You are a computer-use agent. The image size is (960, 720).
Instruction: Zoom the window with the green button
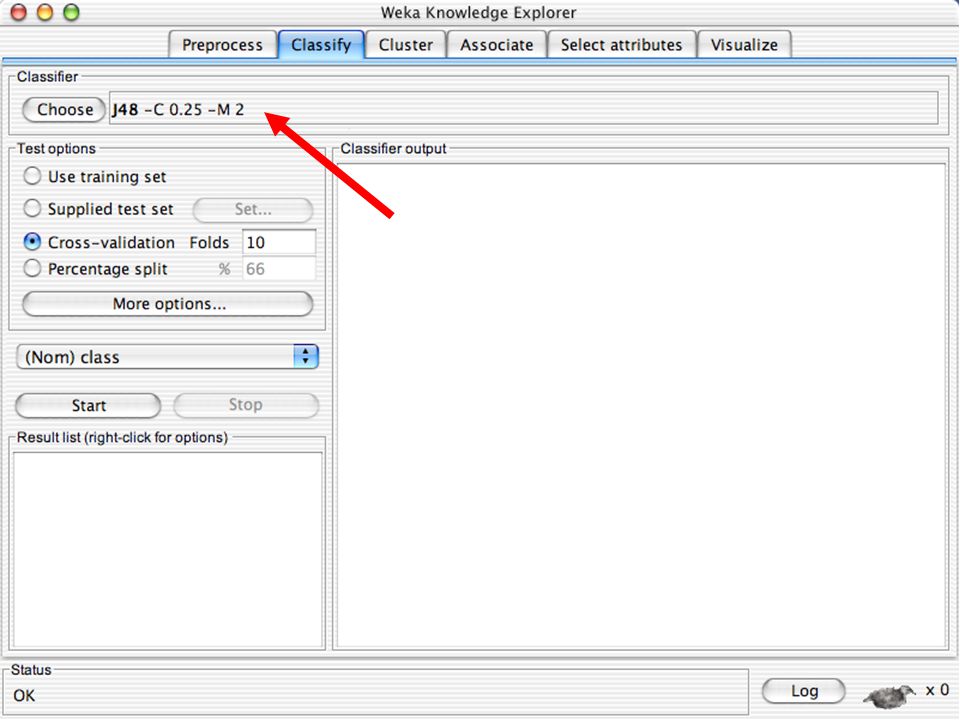pyautogui.click(x=72, y=12)
